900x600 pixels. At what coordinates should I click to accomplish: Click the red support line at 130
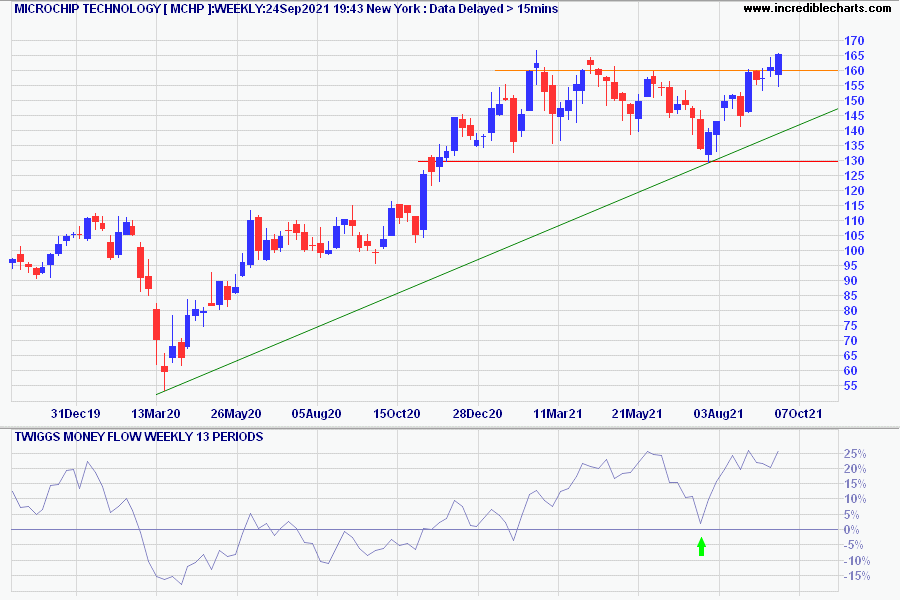coord(629,161)
